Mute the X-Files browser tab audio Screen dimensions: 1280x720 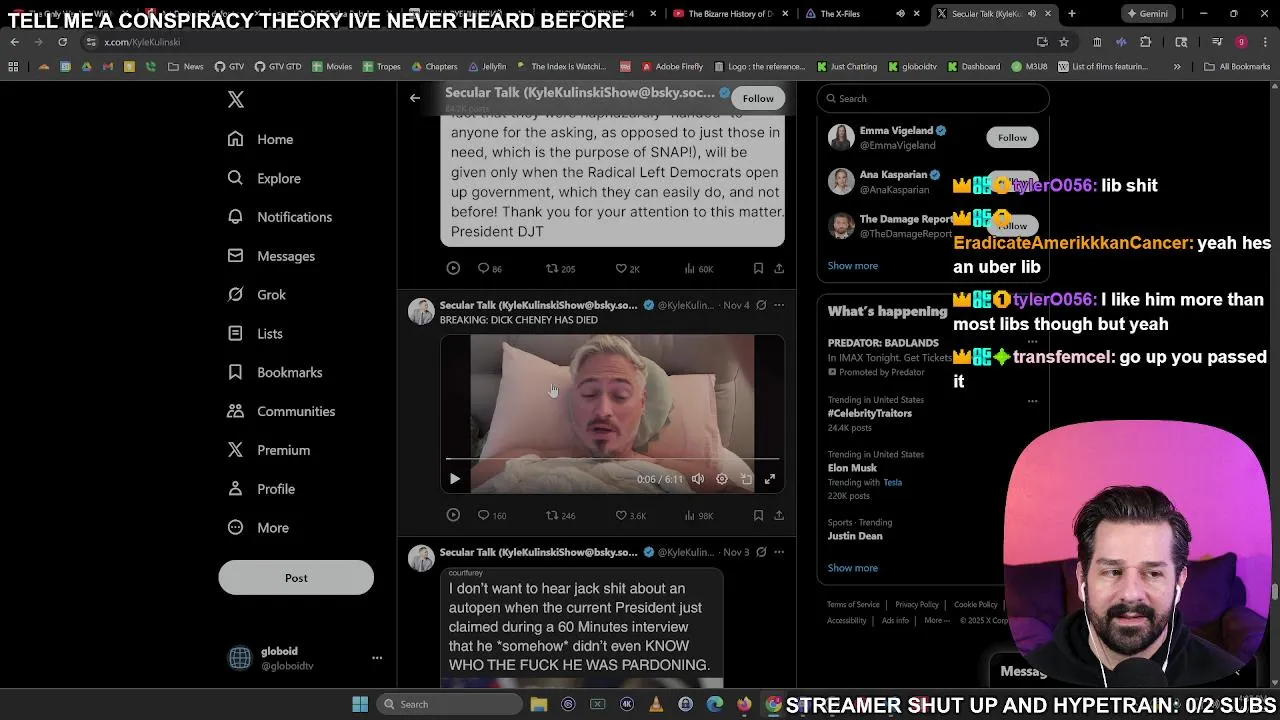900,14
